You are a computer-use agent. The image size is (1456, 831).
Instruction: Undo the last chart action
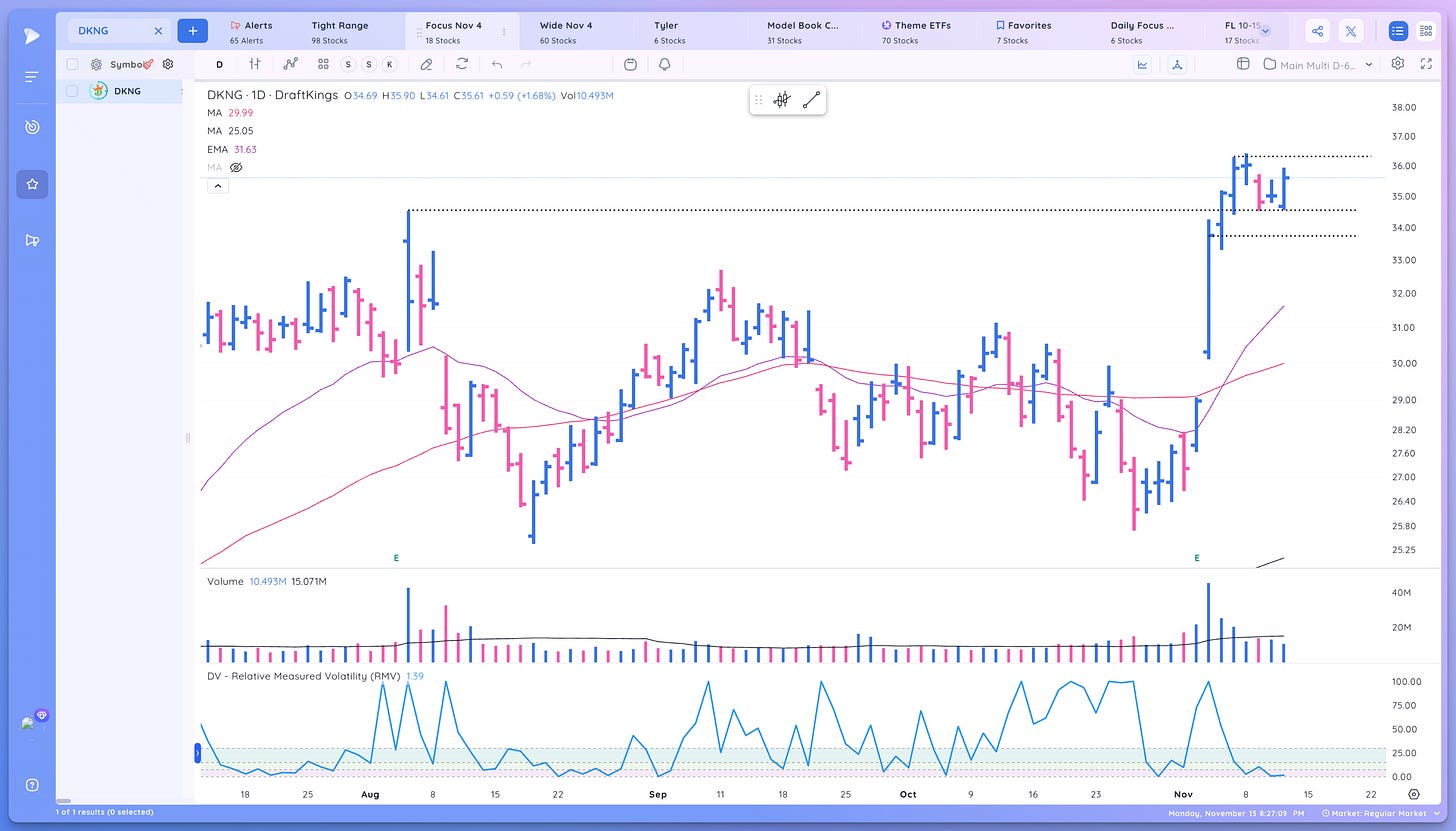coord(497,64)
